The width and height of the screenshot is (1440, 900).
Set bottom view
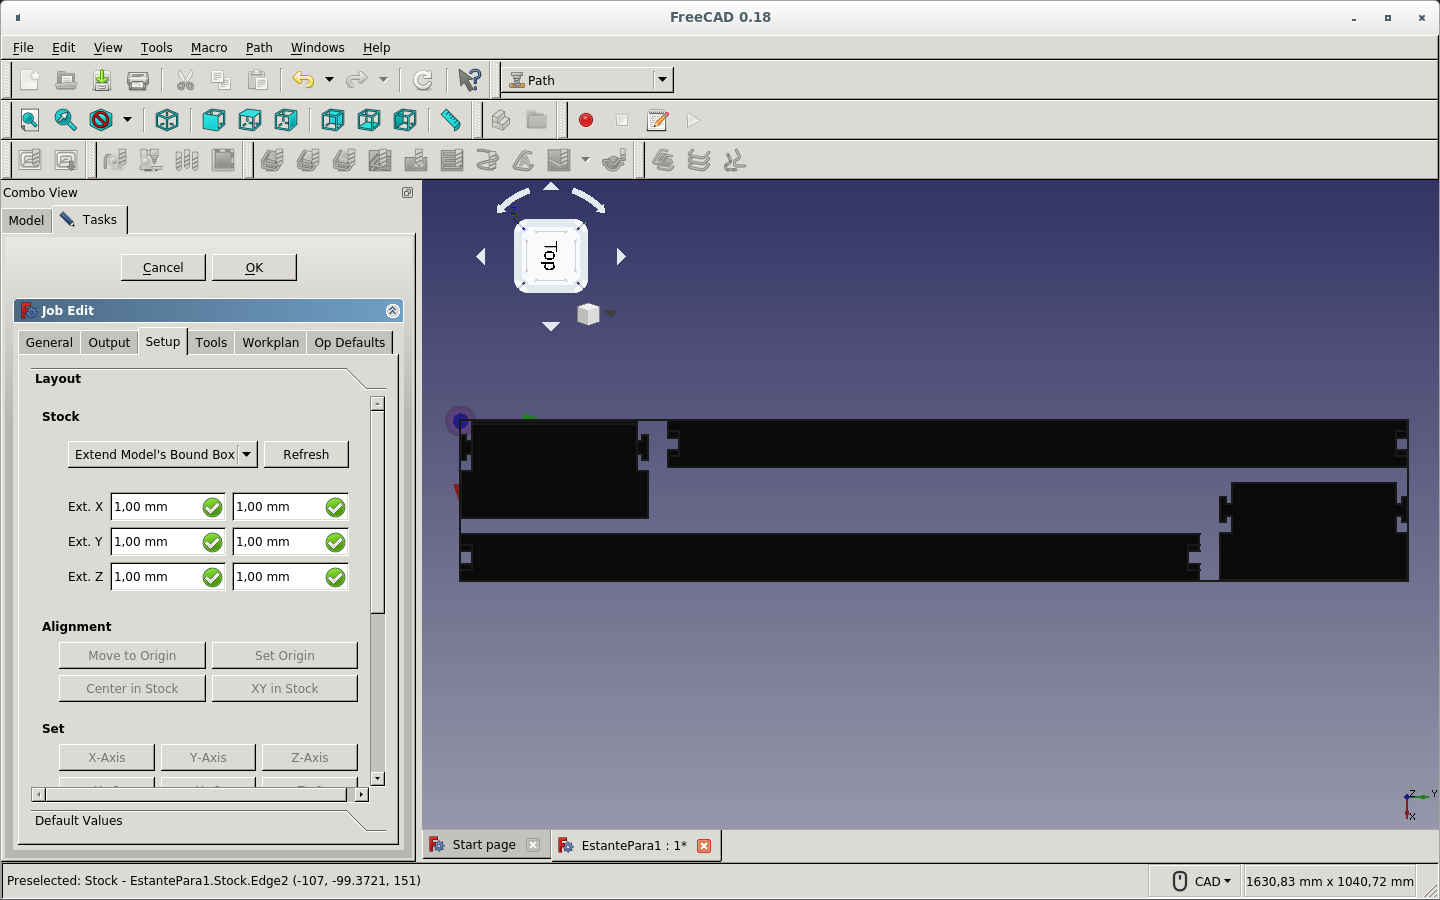369,120
